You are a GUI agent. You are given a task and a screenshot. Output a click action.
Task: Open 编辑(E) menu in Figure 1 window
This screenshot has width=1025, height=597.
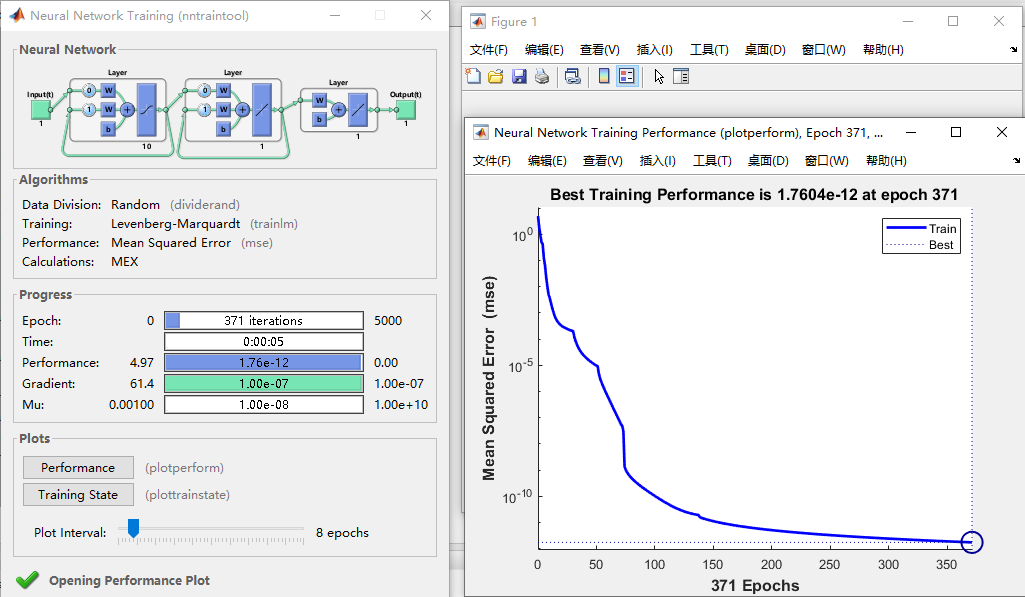point(544,50)
